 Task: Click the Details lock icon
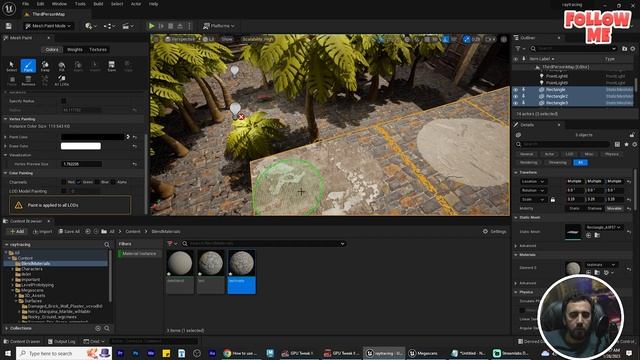coord(632,135)
